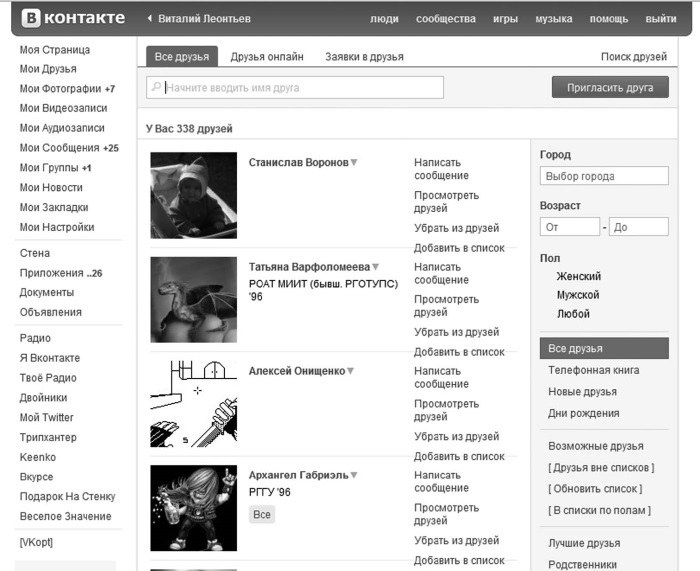Switch to the Заявки в друзья tab
The image size is (700, 571).
tap(364, 57)
